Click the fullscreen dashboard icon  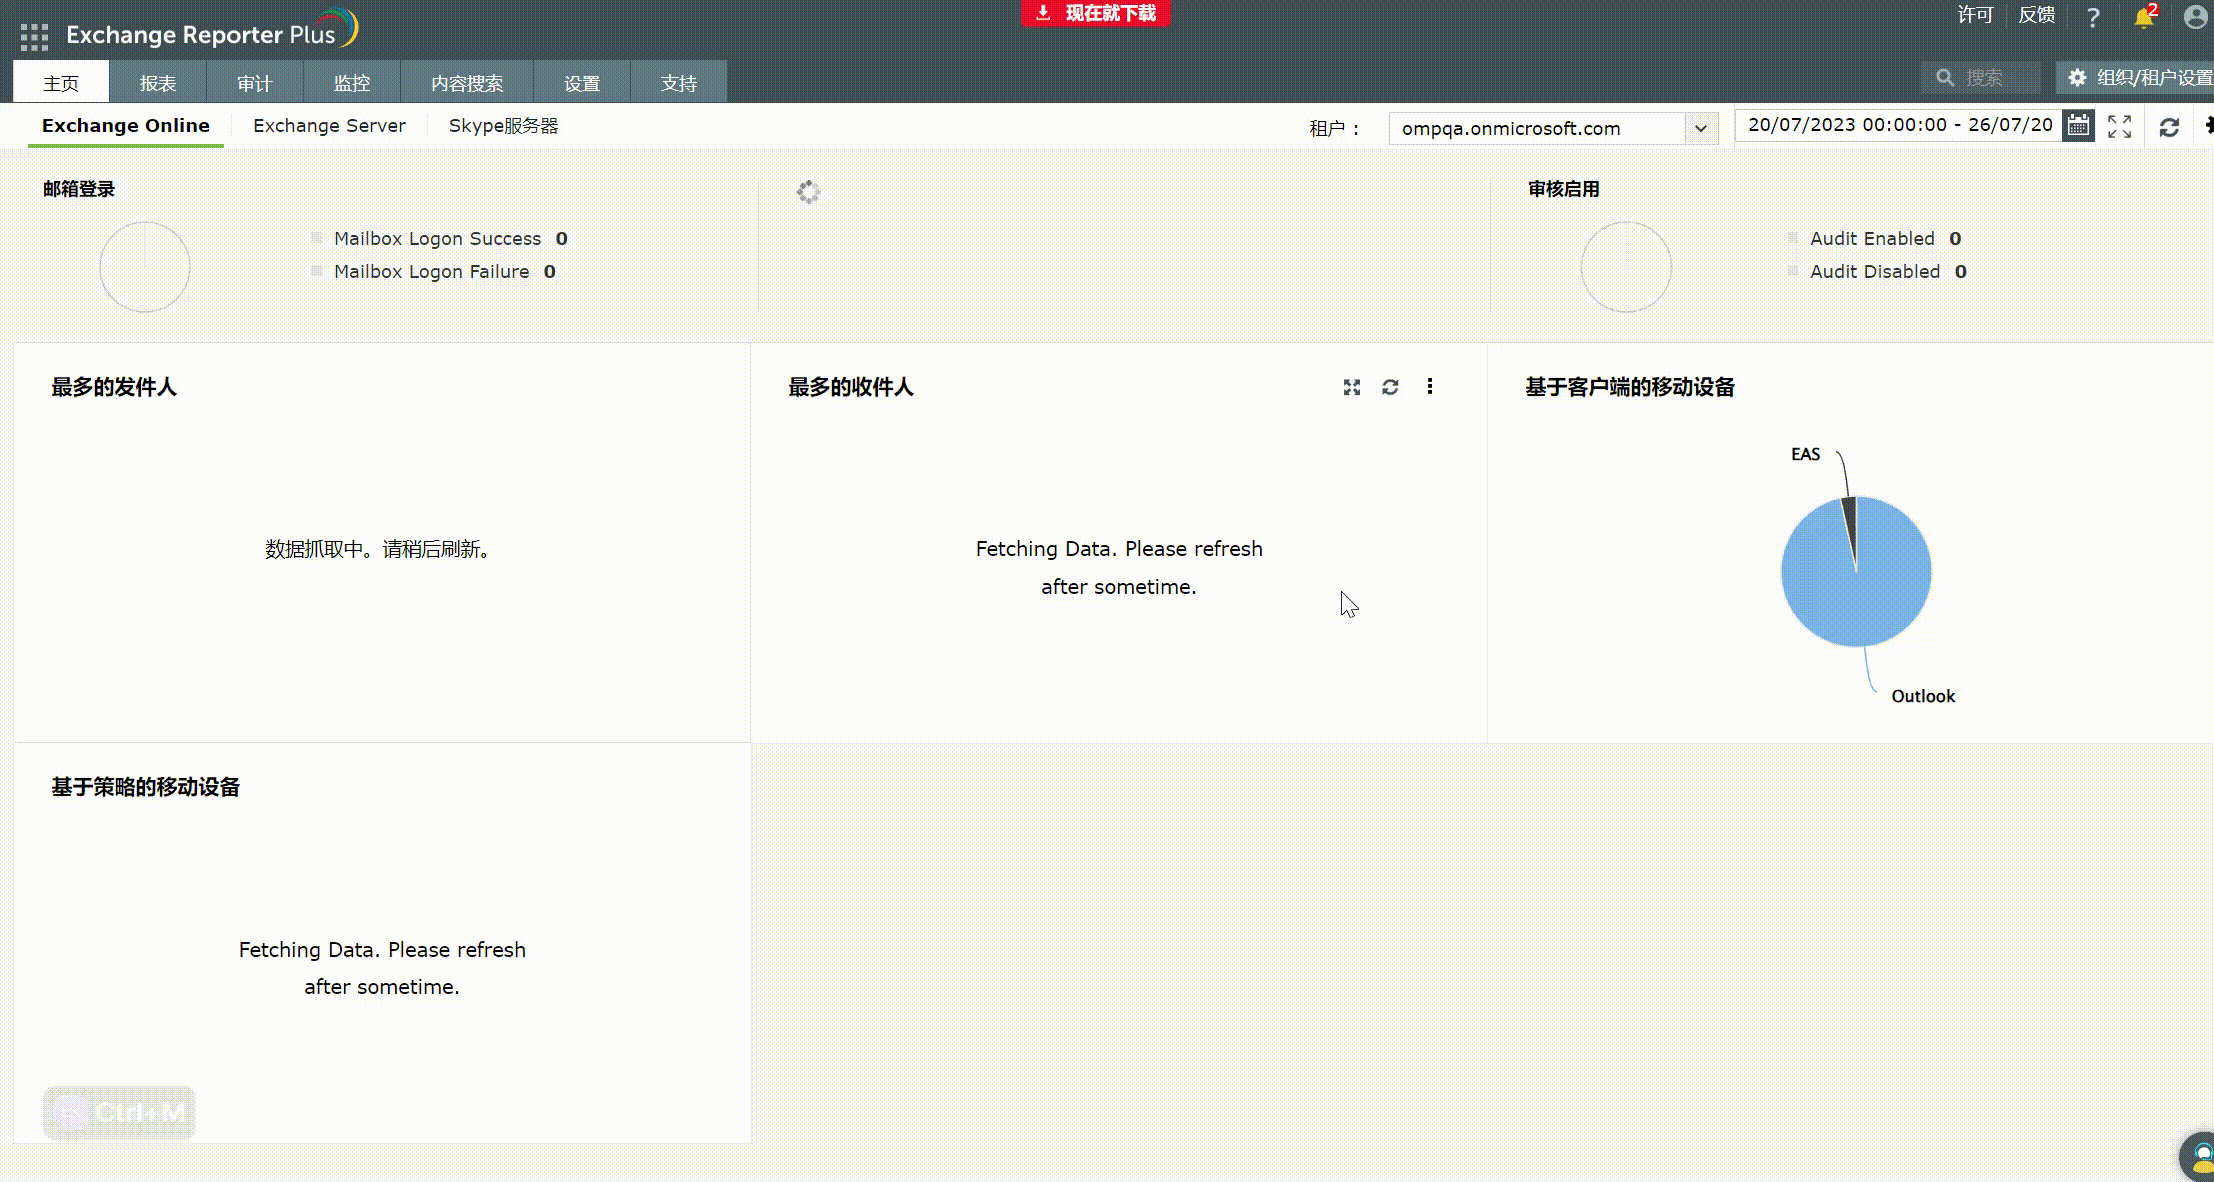pyautogui.click(x=2119, y=127)
